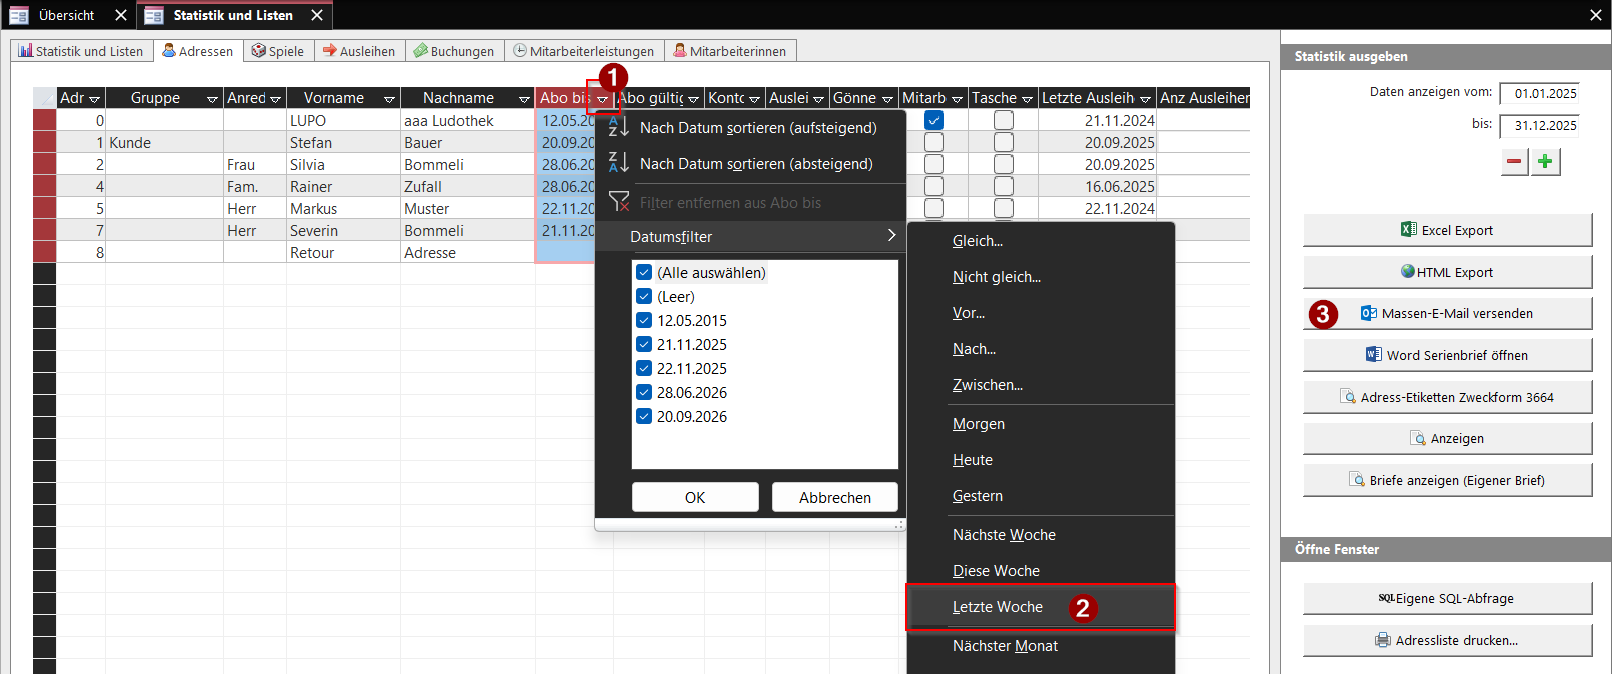The height and width of the screenshot is (674, 1612).
Task: Click the ascending sort A-Z icon
Action: coord(618,128)
